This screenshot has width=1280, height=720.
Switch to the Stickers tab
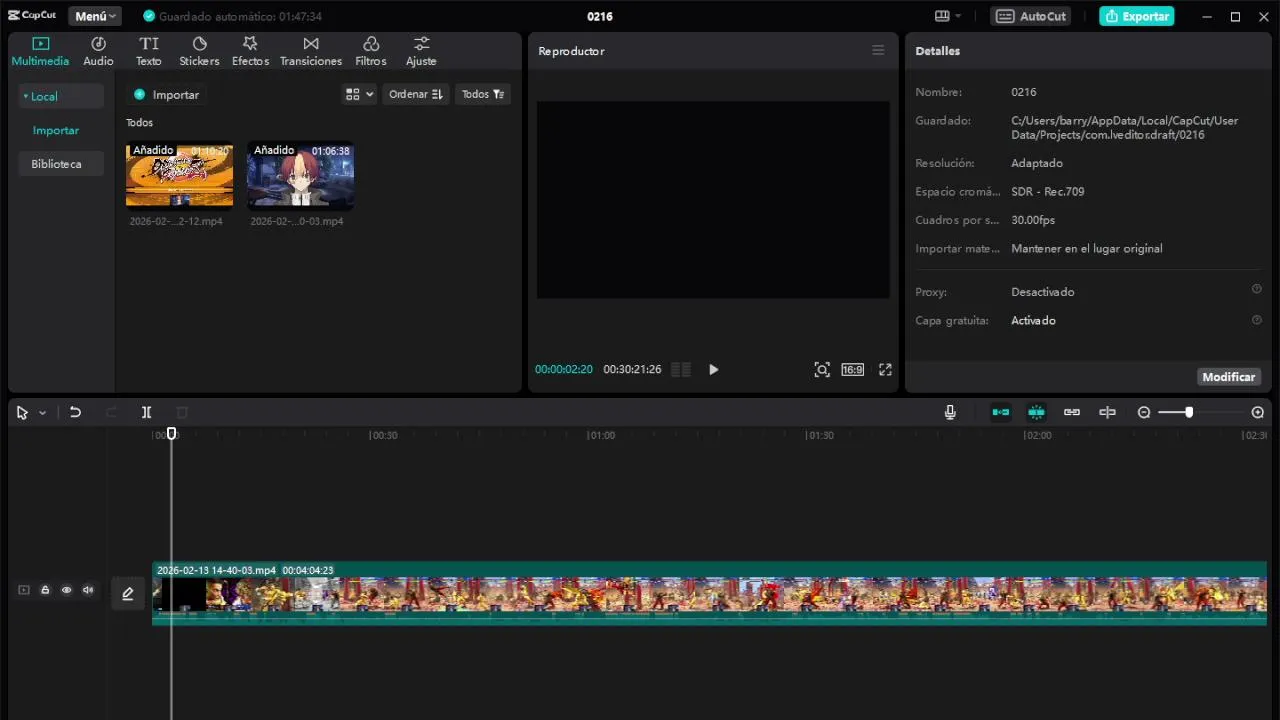click(x=199, y=52)
